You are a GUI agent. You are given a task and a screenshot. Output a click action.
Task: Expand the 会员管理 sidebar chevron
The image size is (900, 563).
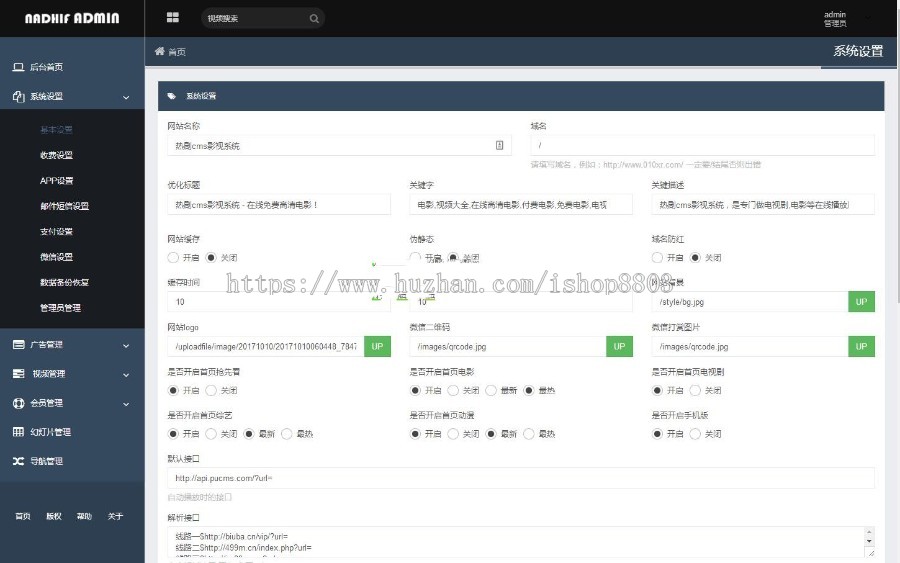126,404
